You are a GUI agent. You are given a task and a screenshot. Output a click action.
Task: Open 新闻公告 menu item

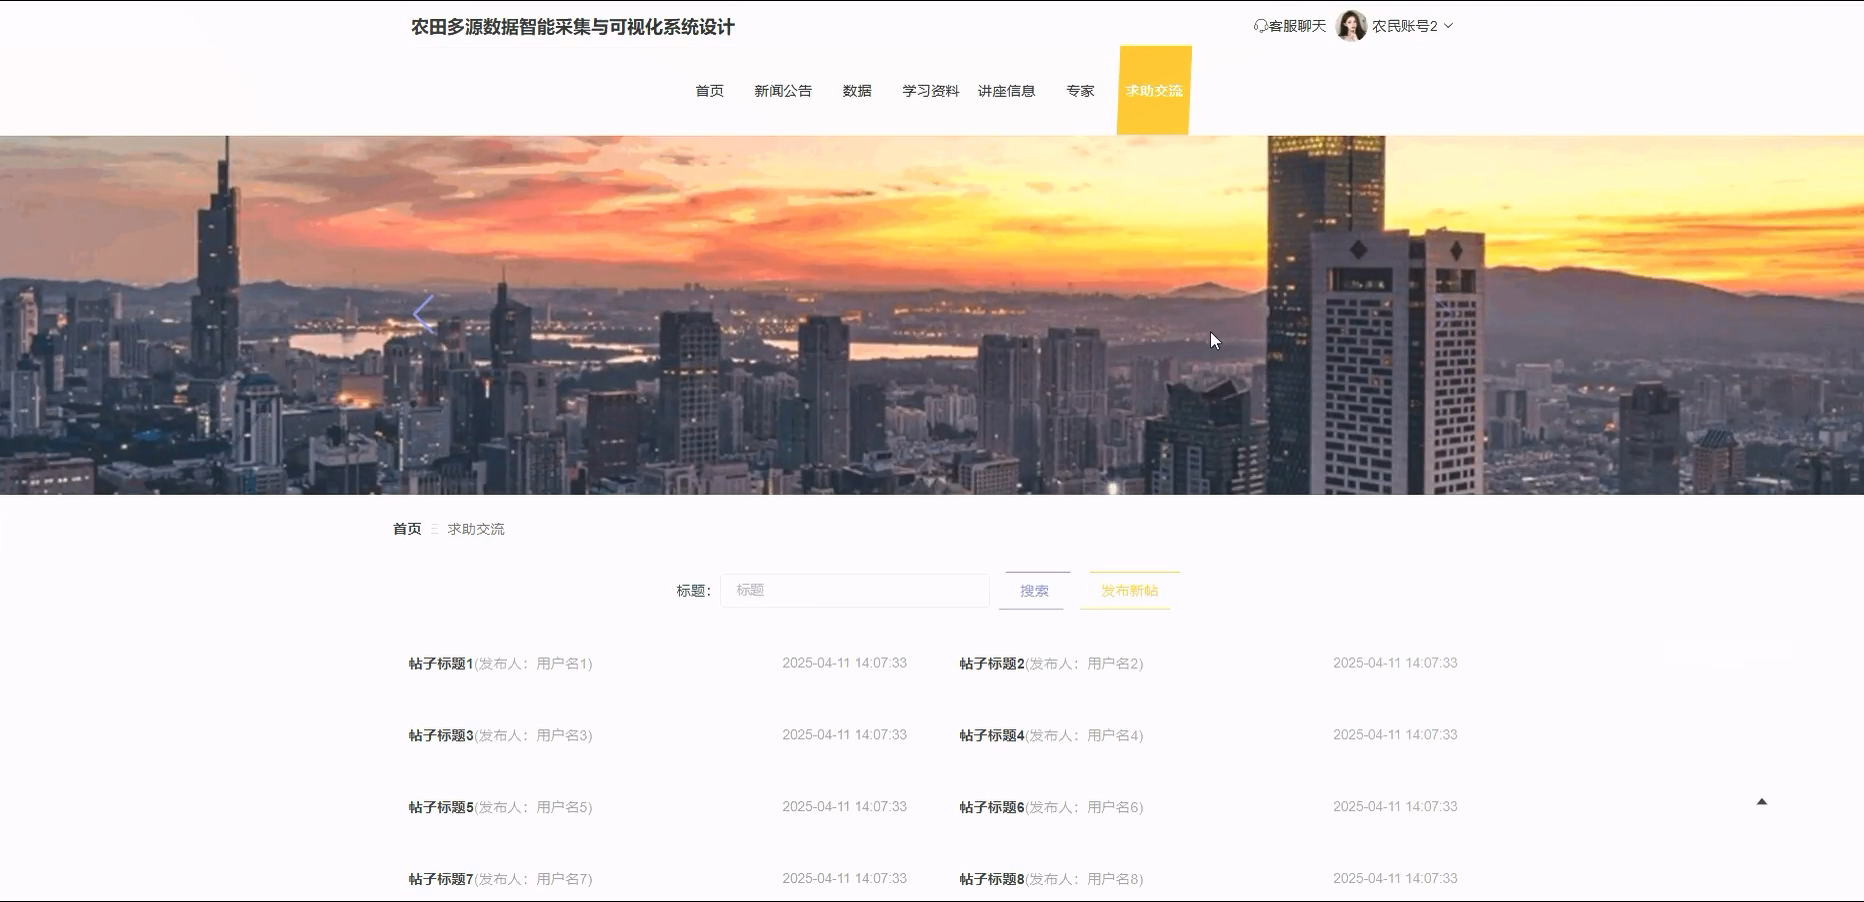783,91
